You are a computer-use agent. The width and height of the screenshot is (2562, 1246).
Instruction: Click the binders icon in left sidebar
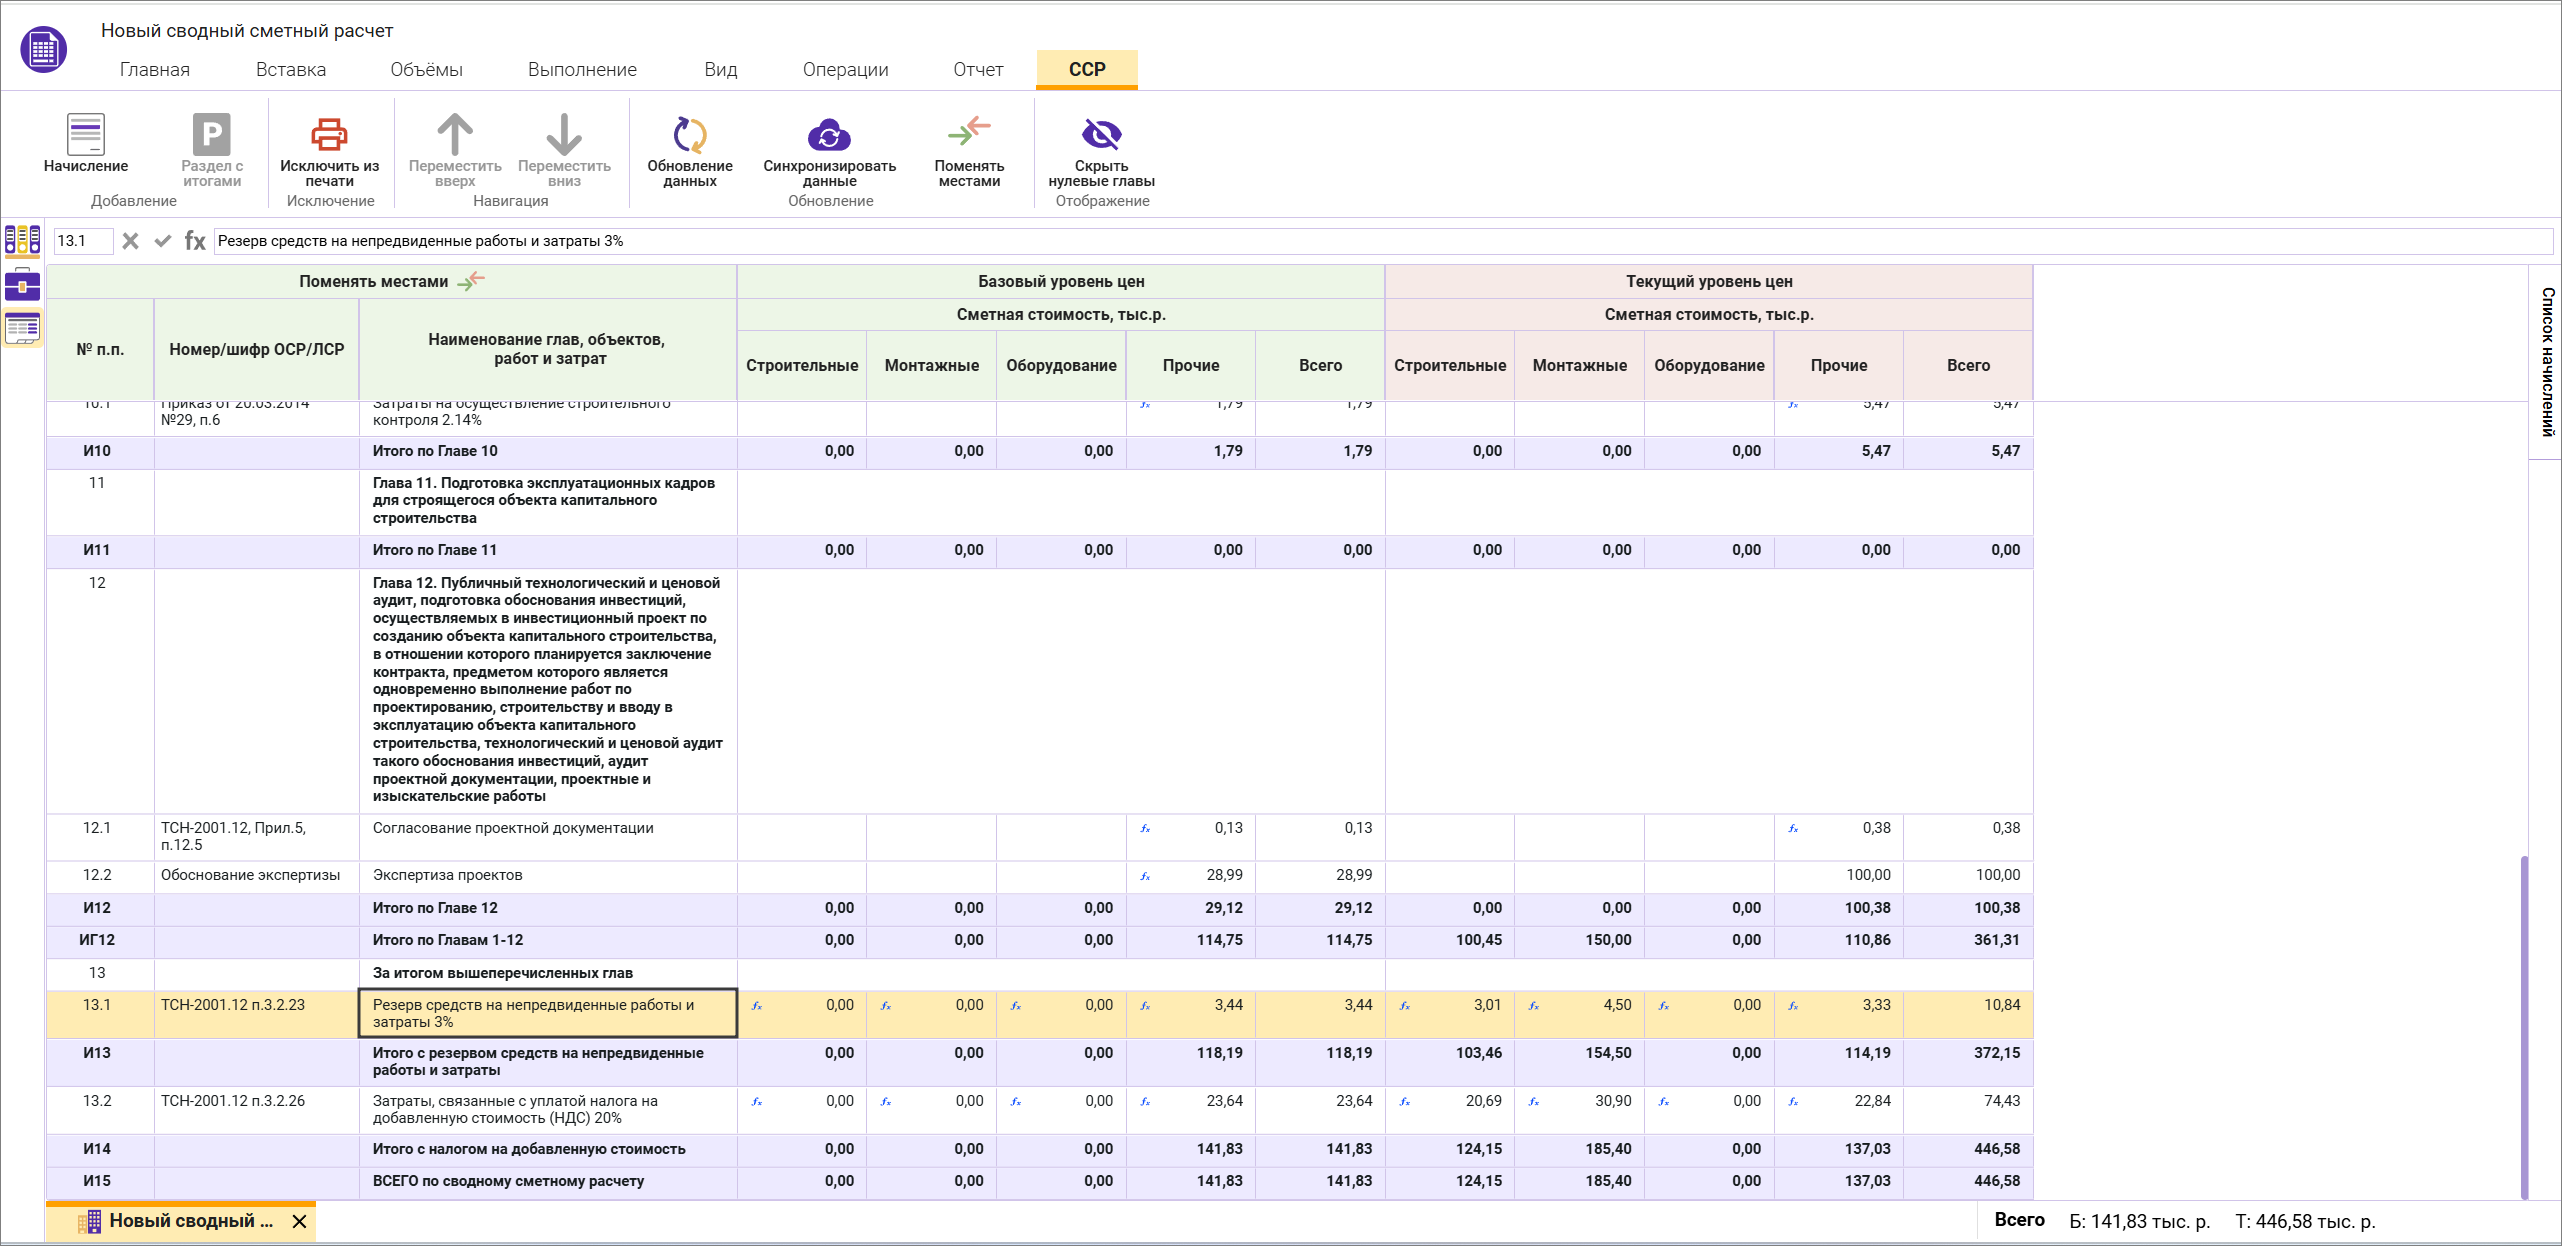22,240
